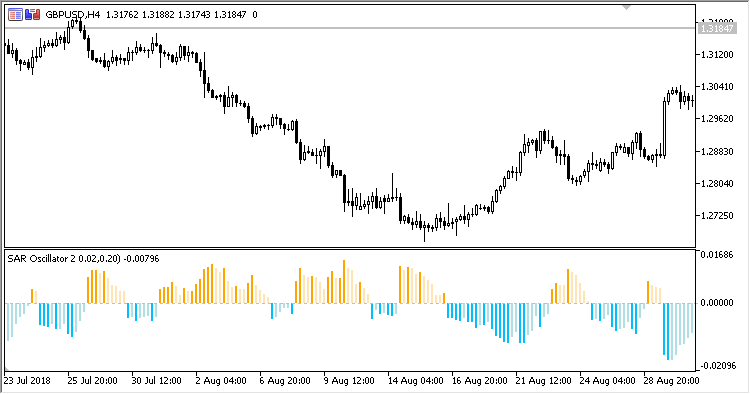Click the SAR Oscillator 2 indicator label
This screenshot has height=394, width=750.
[x=83, y=259]
